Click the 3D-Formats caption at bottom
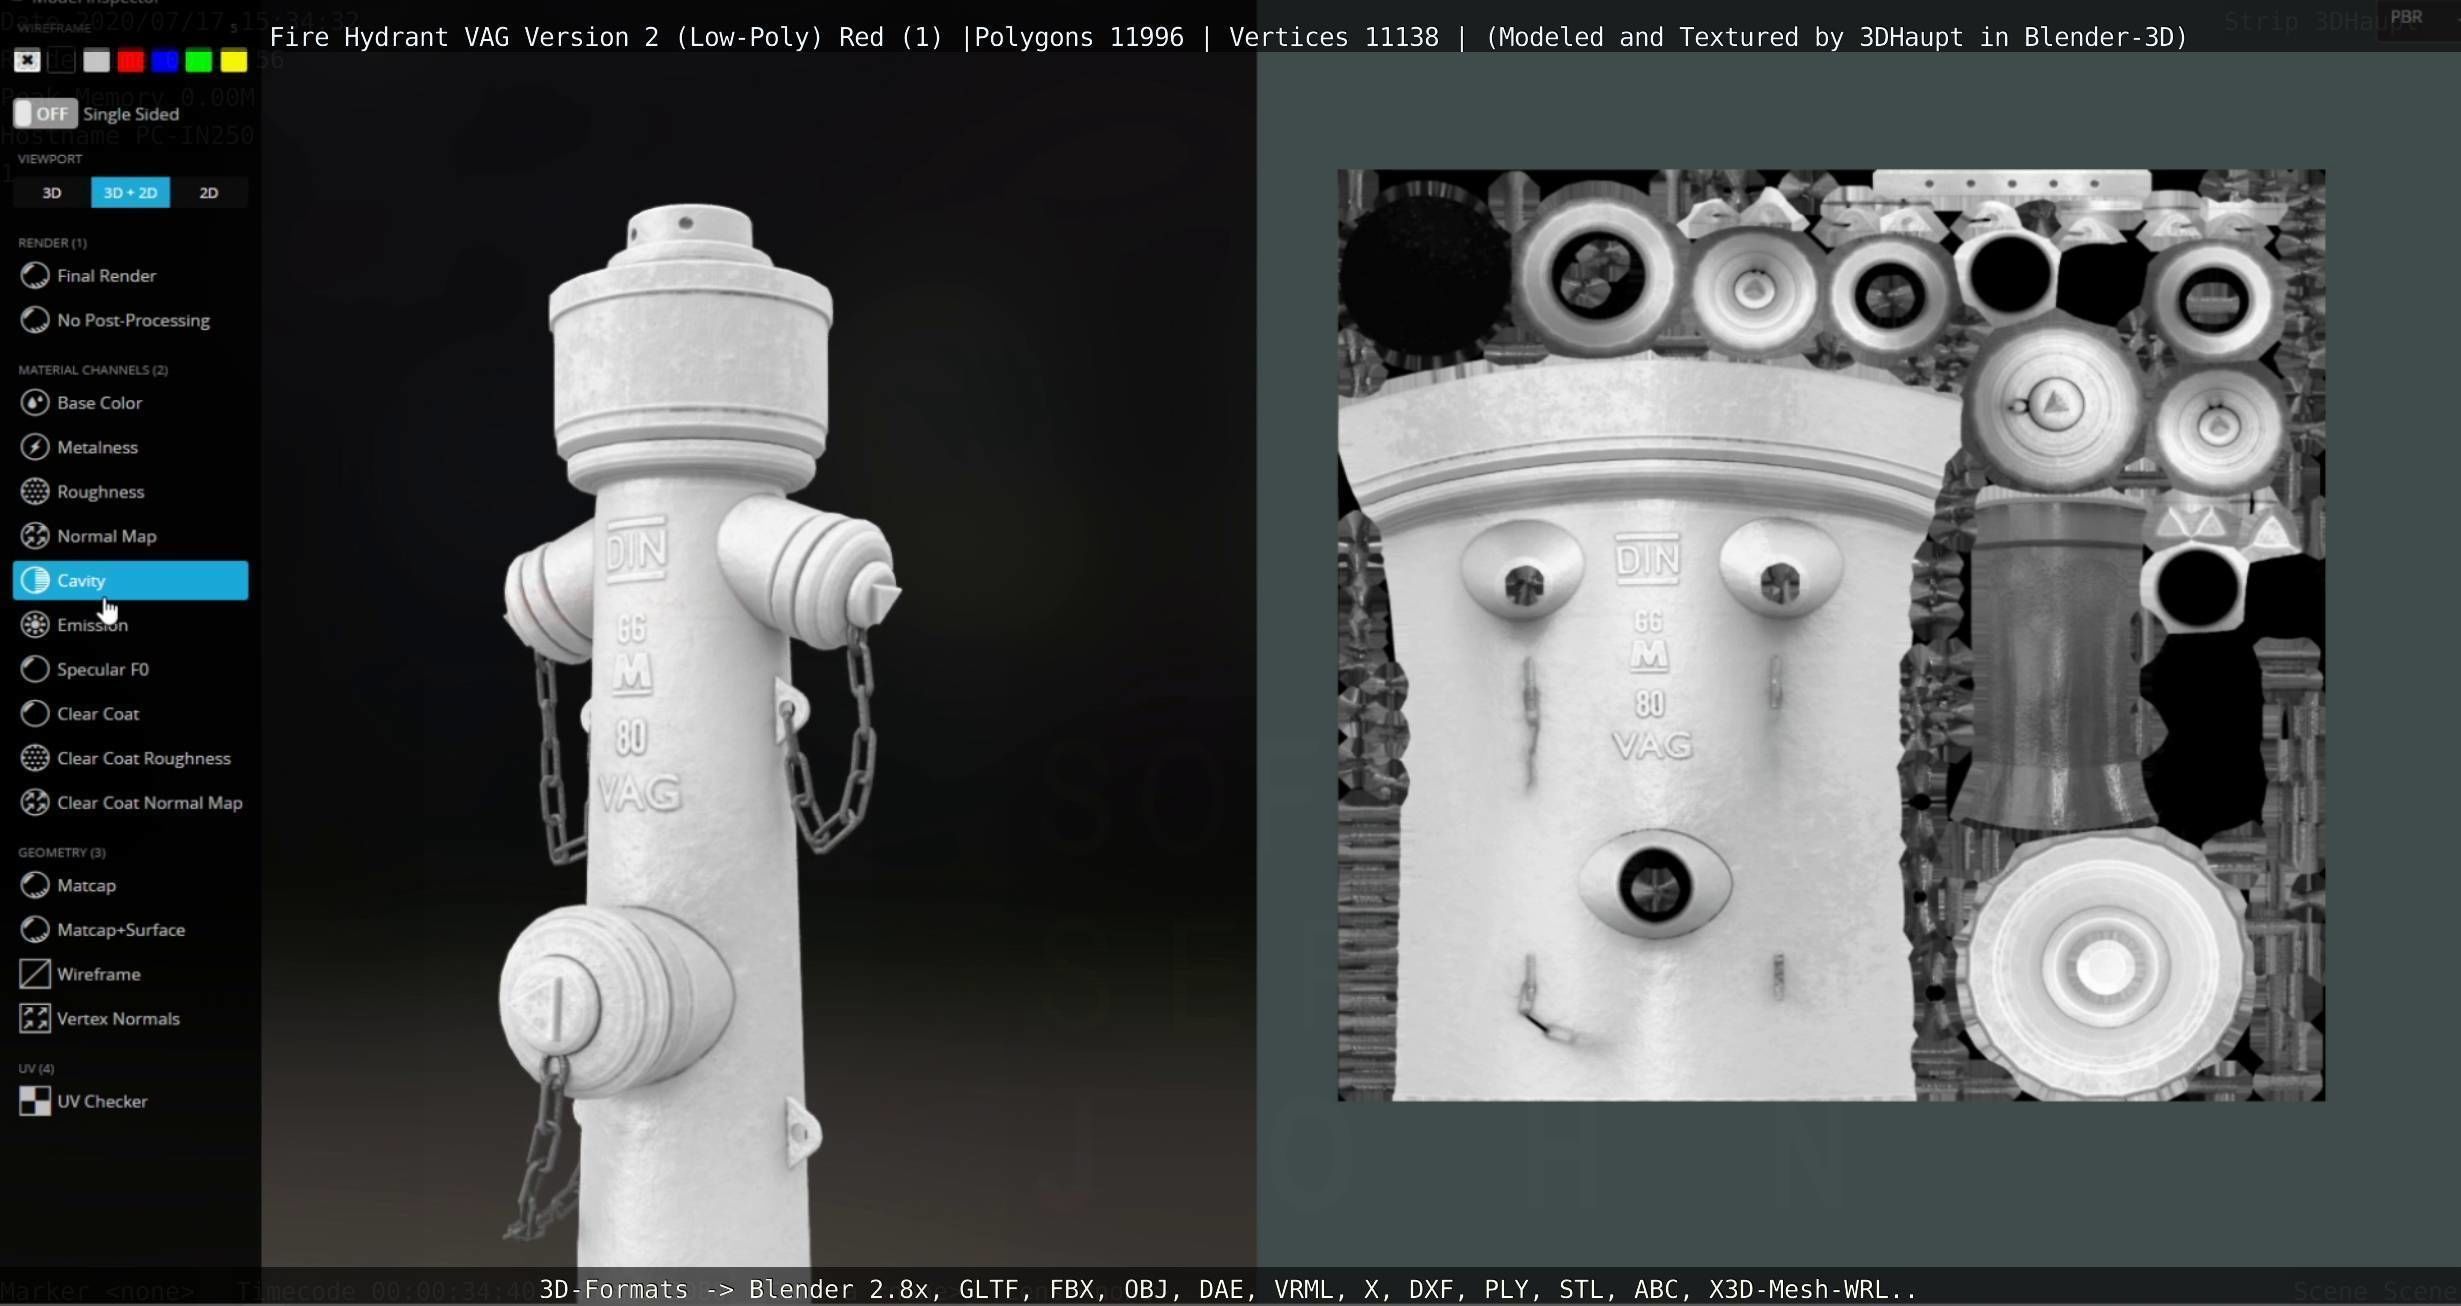Viewport: 2461px width, 1306px height. coord(1227,1289)
